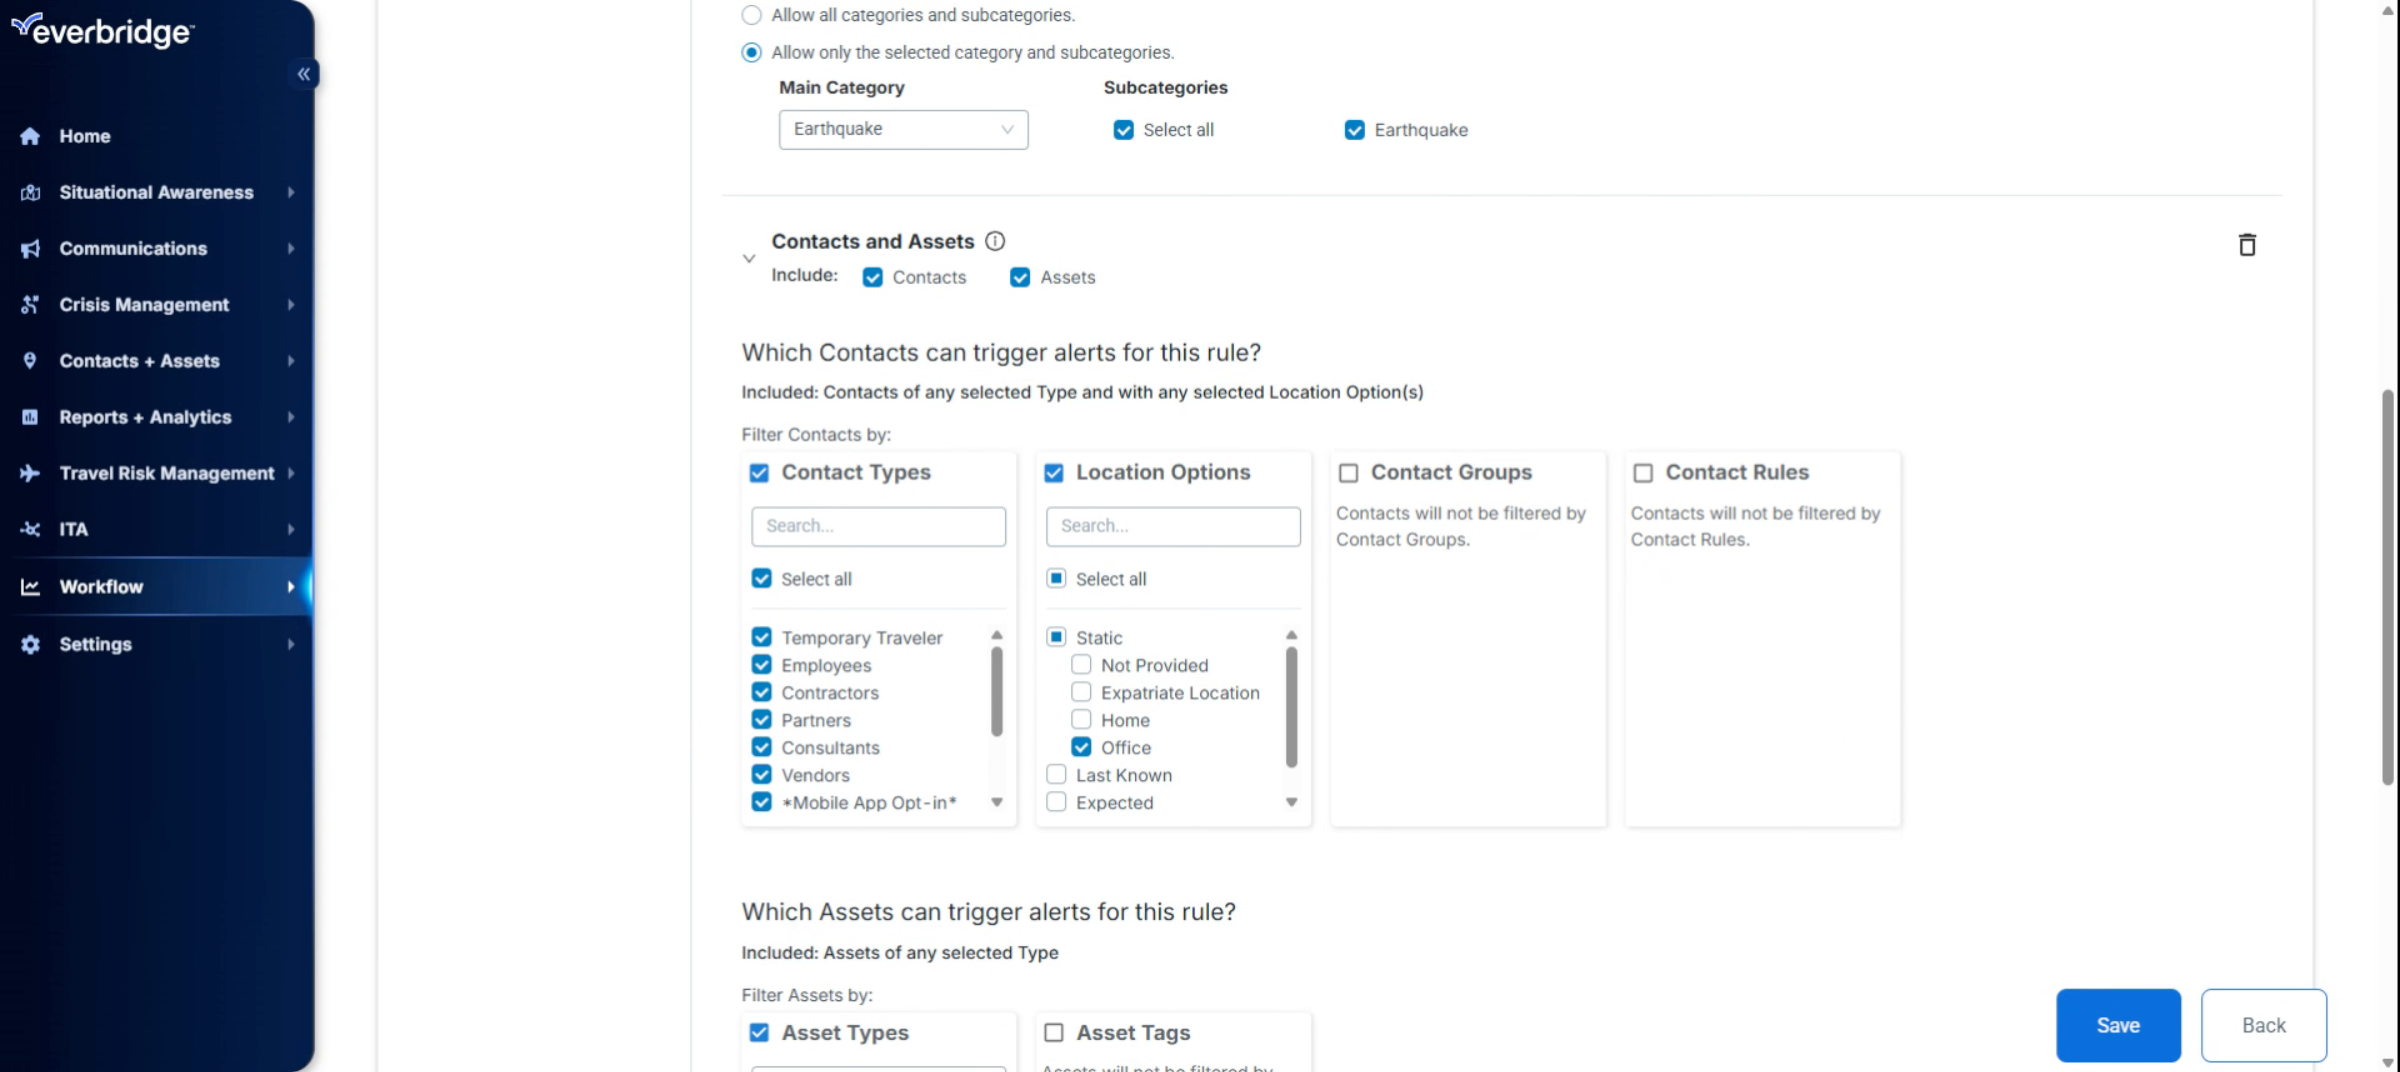Viewport: 2400px width, 1072px height.
Task: Select the Allow all categories radio button
Action: [751, 14]
